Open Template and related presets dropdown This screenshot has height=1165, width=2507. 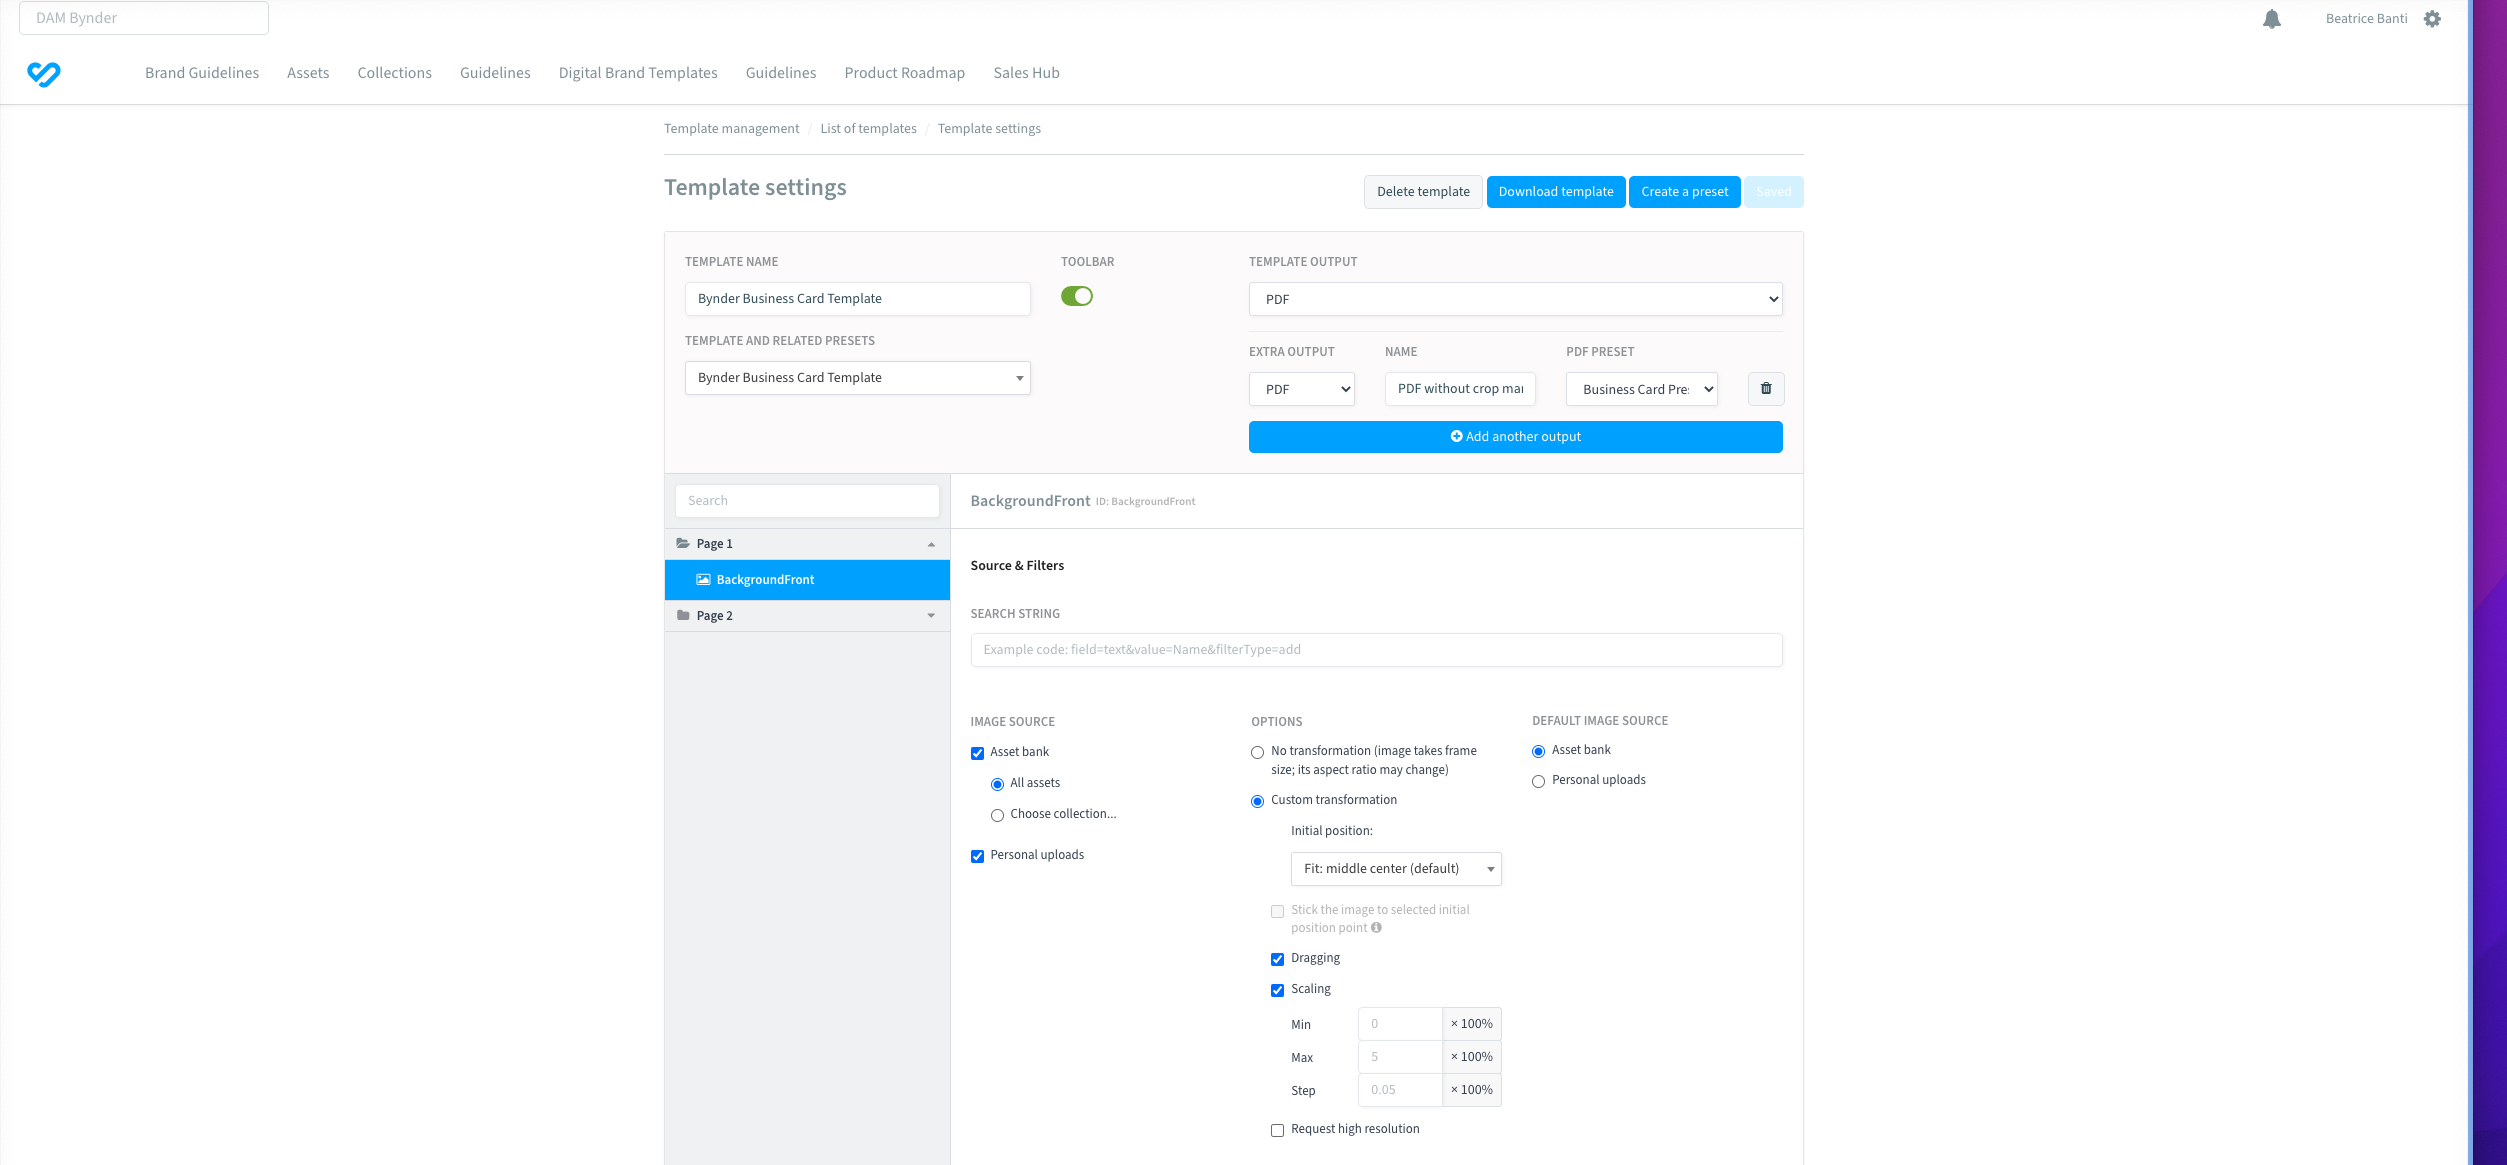[857, 378]
